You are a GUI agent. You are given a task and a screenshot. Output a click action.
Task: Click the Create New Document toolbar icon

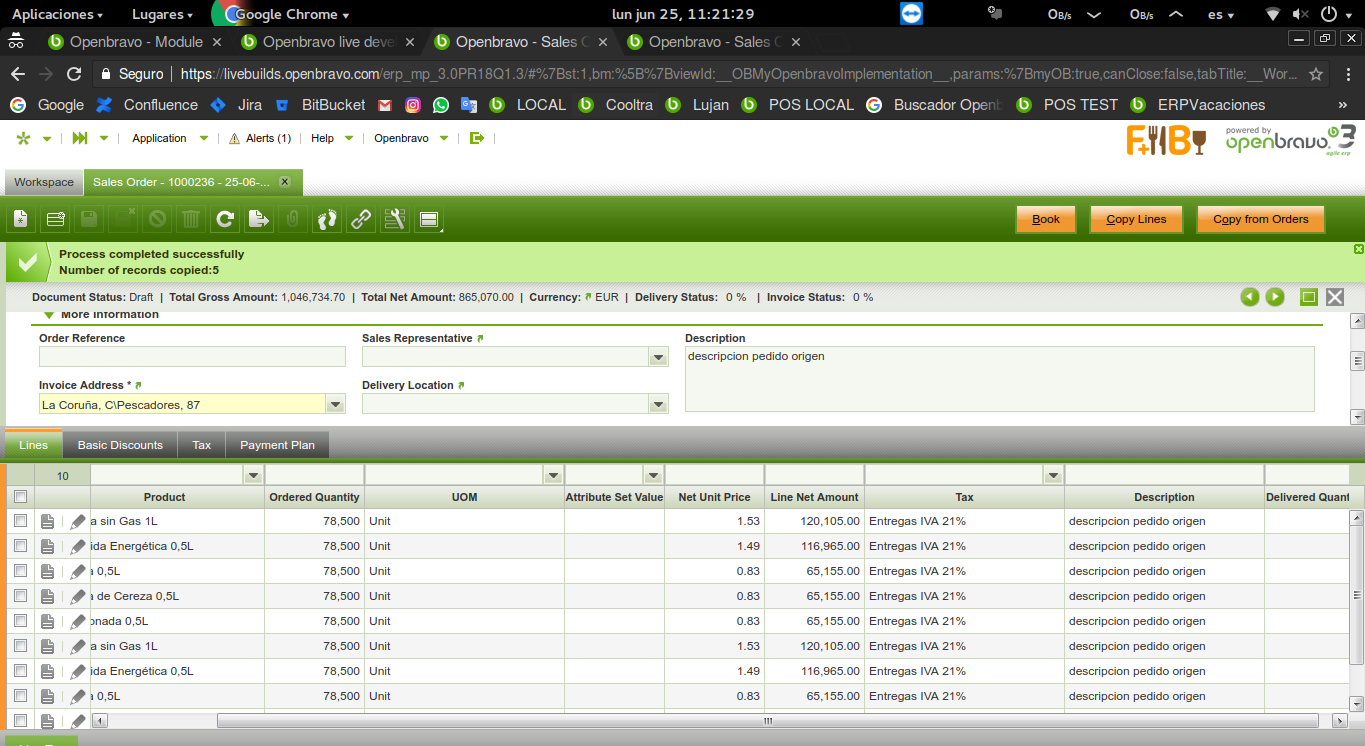(21, 219)
